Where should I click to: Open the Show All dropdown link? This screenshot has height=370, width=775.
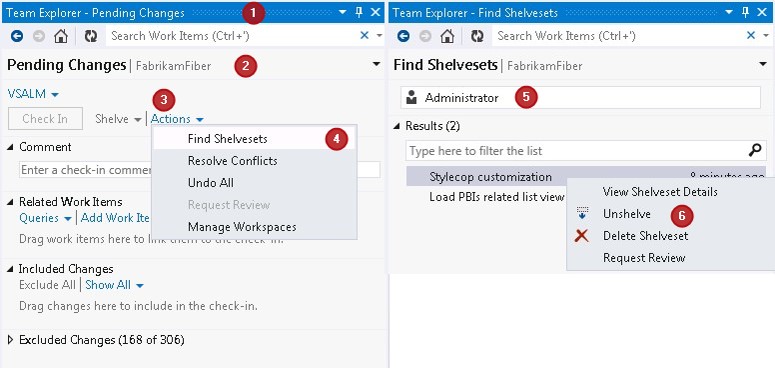tap(115, 285)
